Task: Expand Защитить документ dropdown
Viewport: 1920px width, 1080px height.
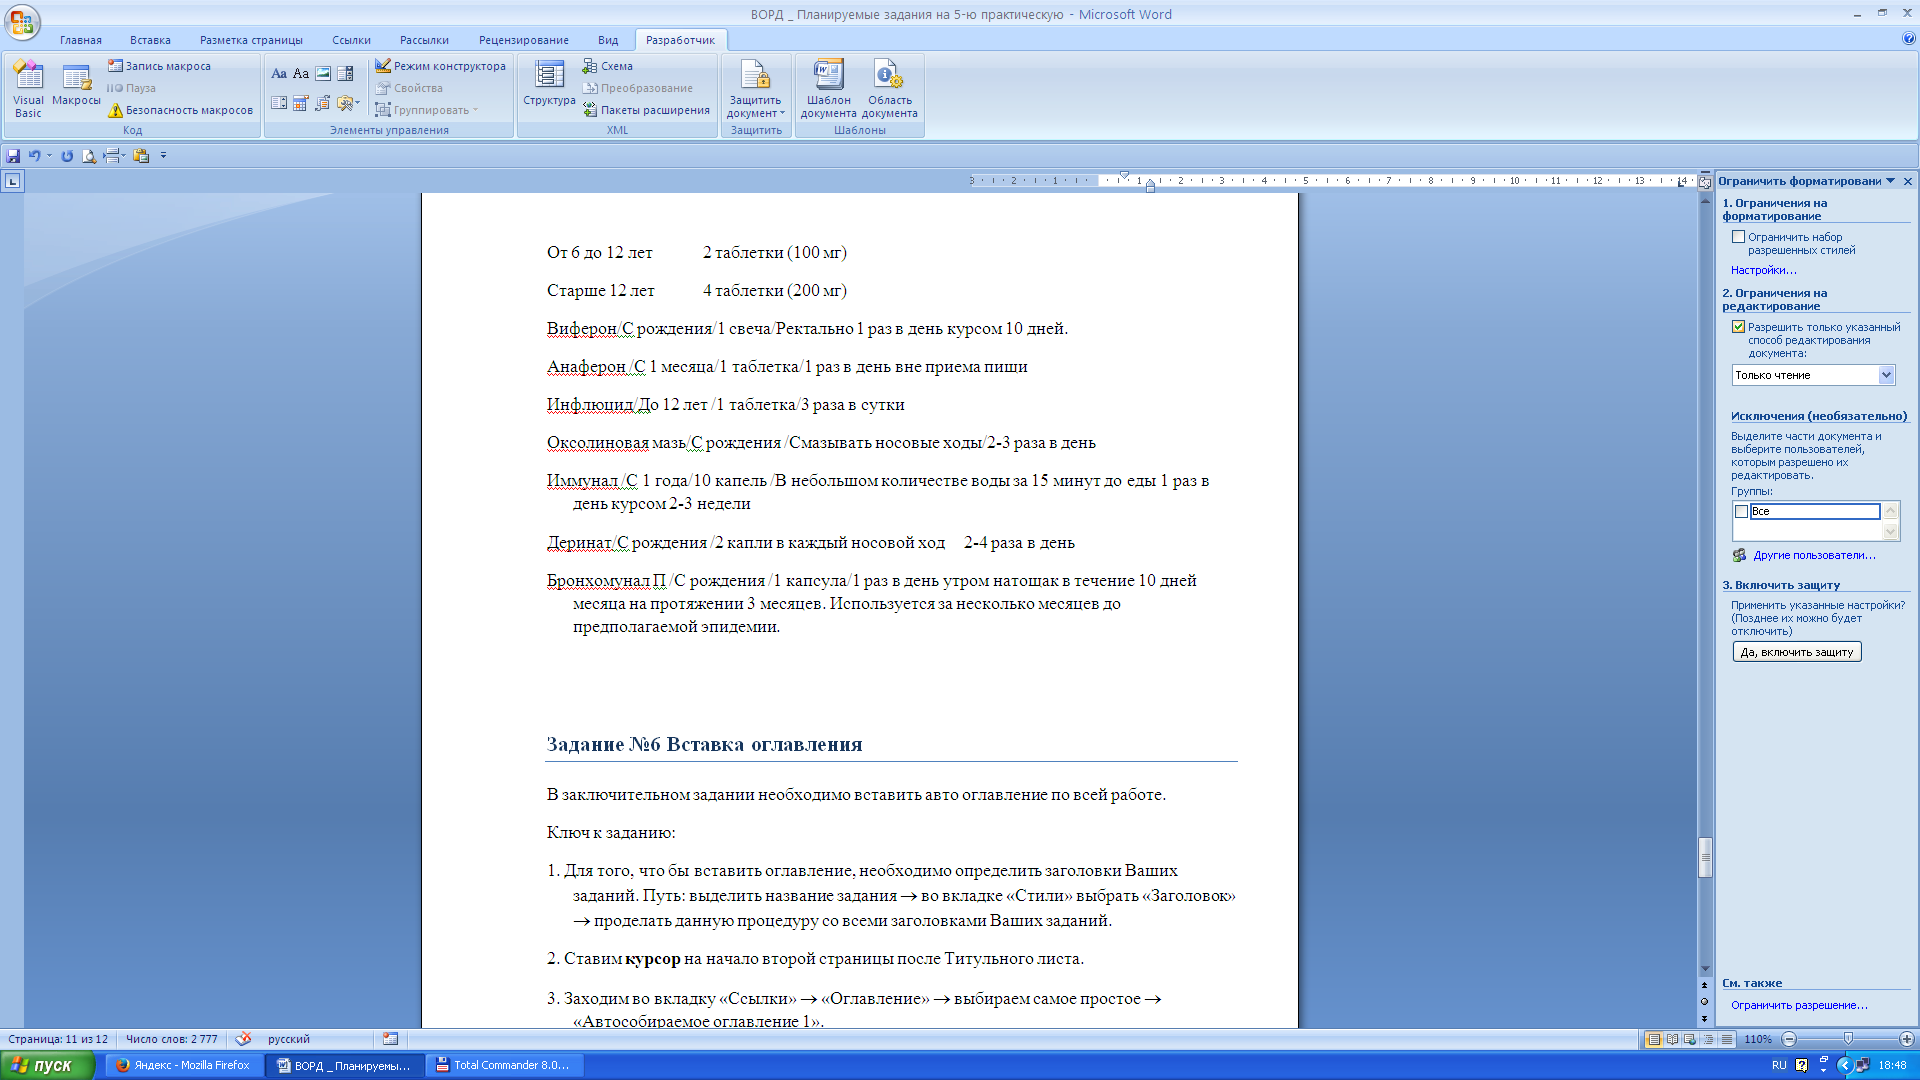Action: click(x=755, y=89)
